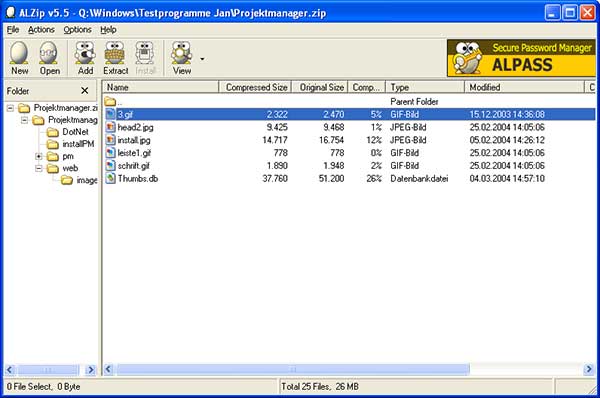Click the file list horizontal scrollbar thumb
Viewport: 600px width, 398px height.
293,369
